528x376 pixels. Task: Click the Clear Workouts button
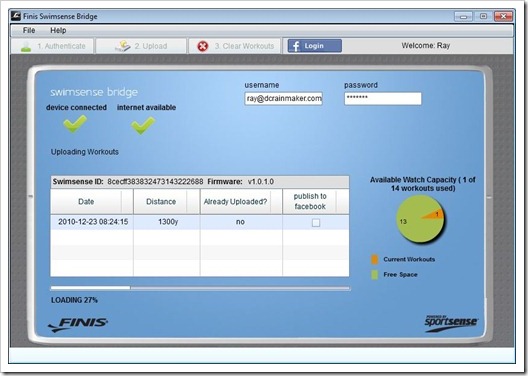235,46
